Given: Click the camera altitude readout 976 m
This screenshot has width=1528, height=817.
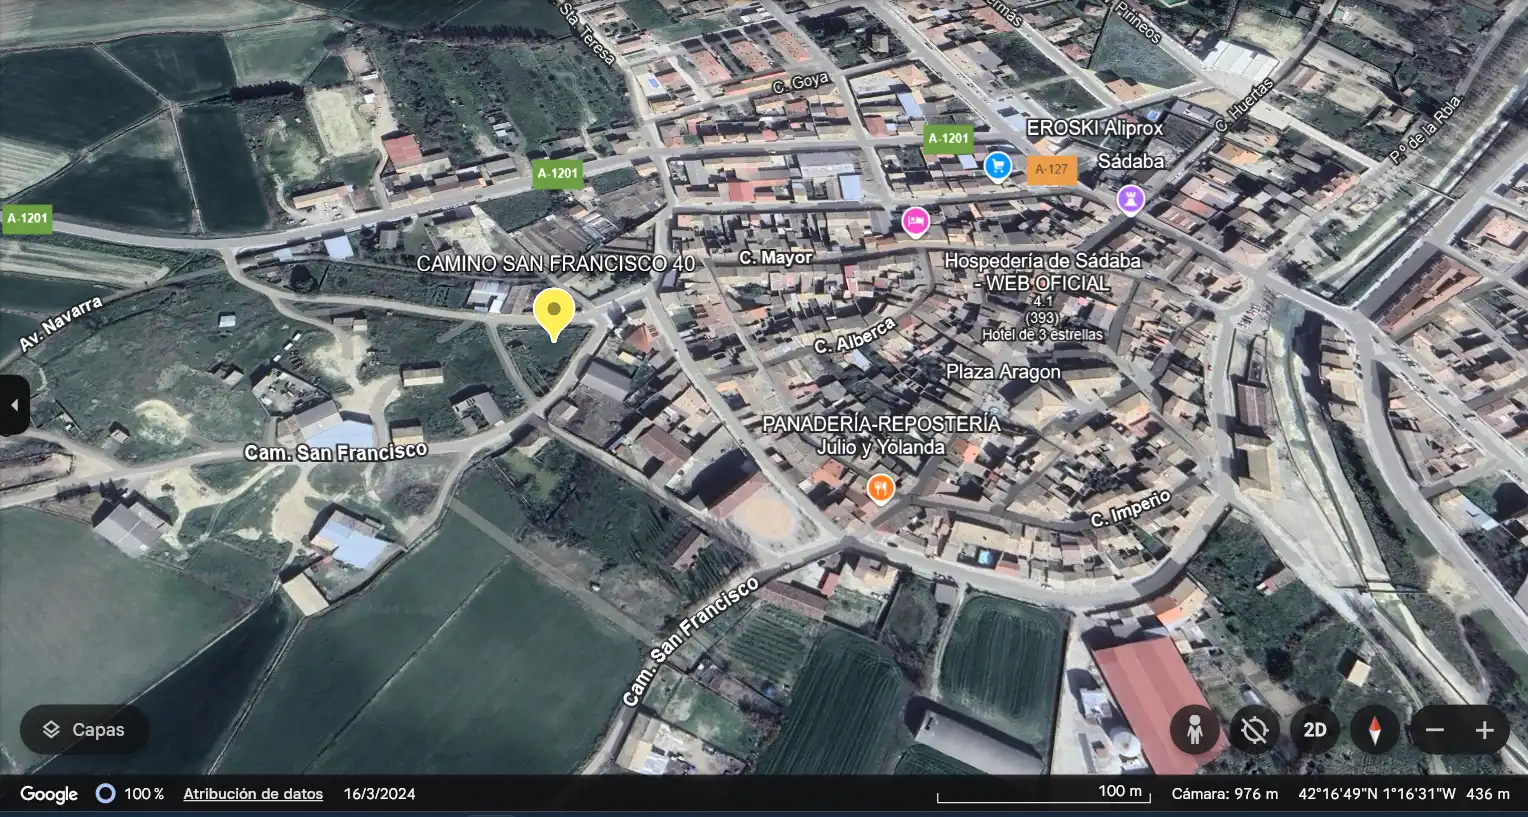Looking at the screenshot, I should coord(1225,794).
